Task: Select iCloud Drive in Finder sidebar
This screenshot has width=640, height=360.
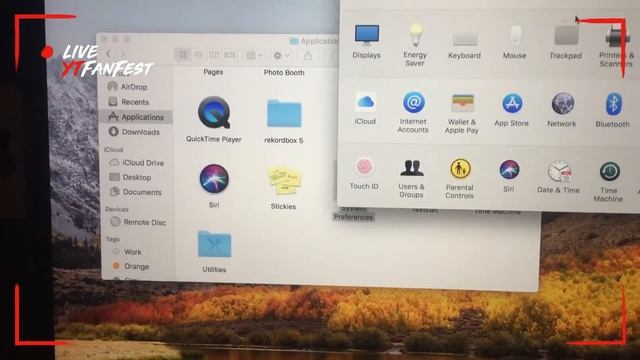Action: [x=137, y=162]
